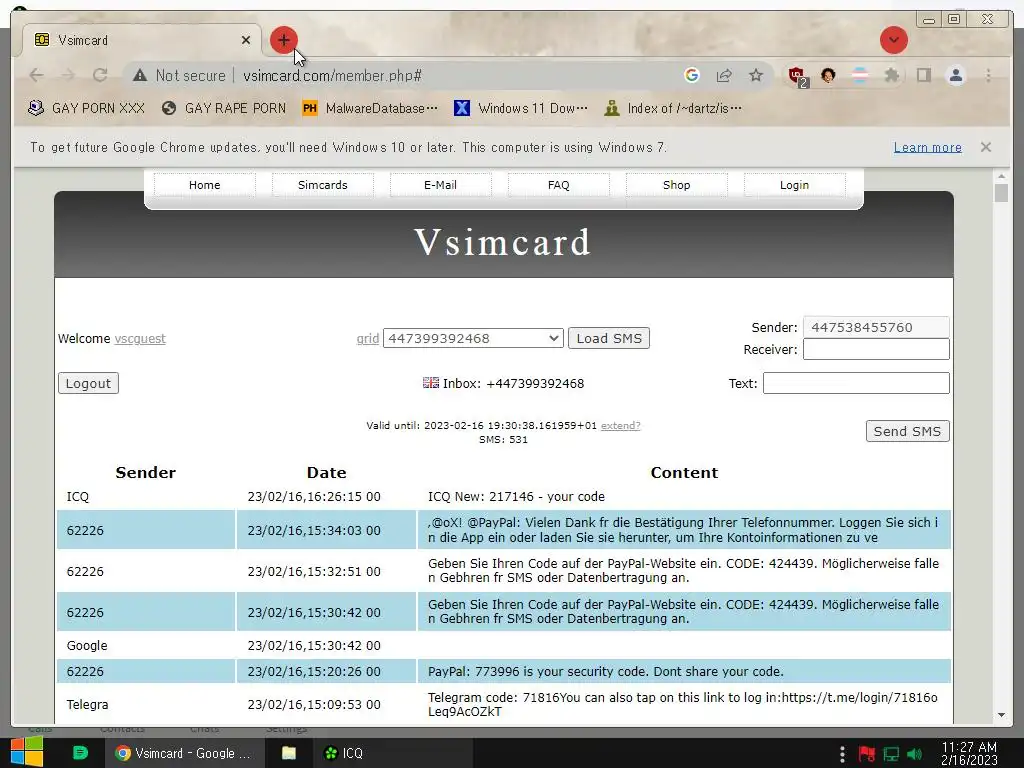The height and width of the screenshot is (768, 1024).
Task: Open the Extensions puzzle piece menu
Action: (891, 76)
